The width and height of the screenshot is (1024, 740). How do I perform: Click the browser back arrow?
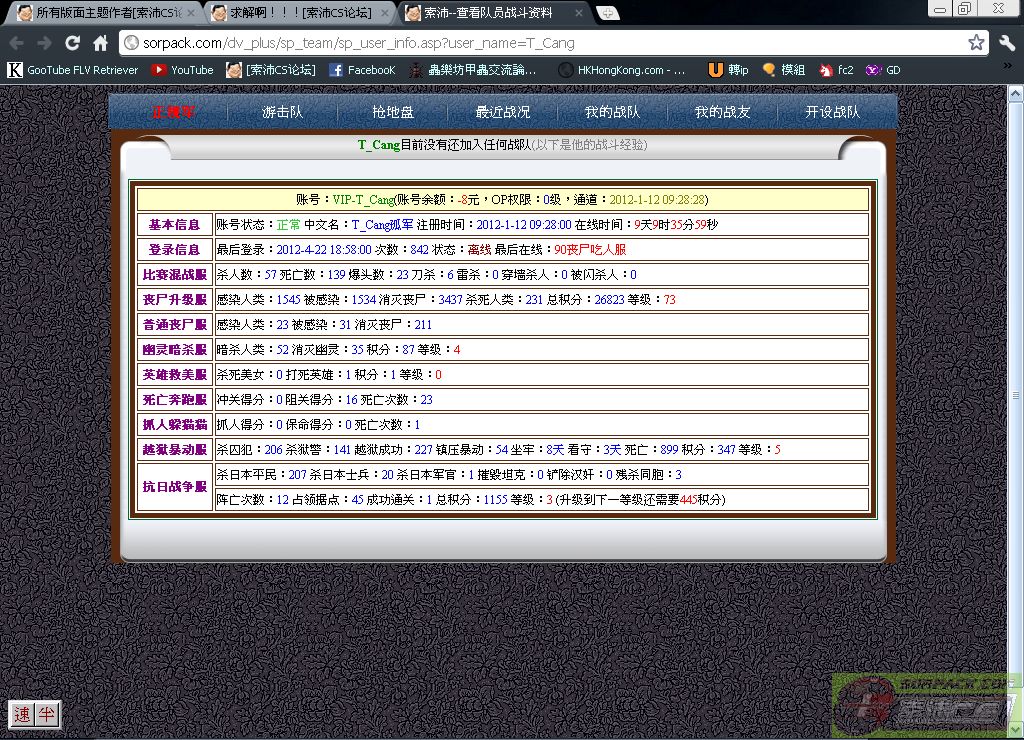click(17, 43)
